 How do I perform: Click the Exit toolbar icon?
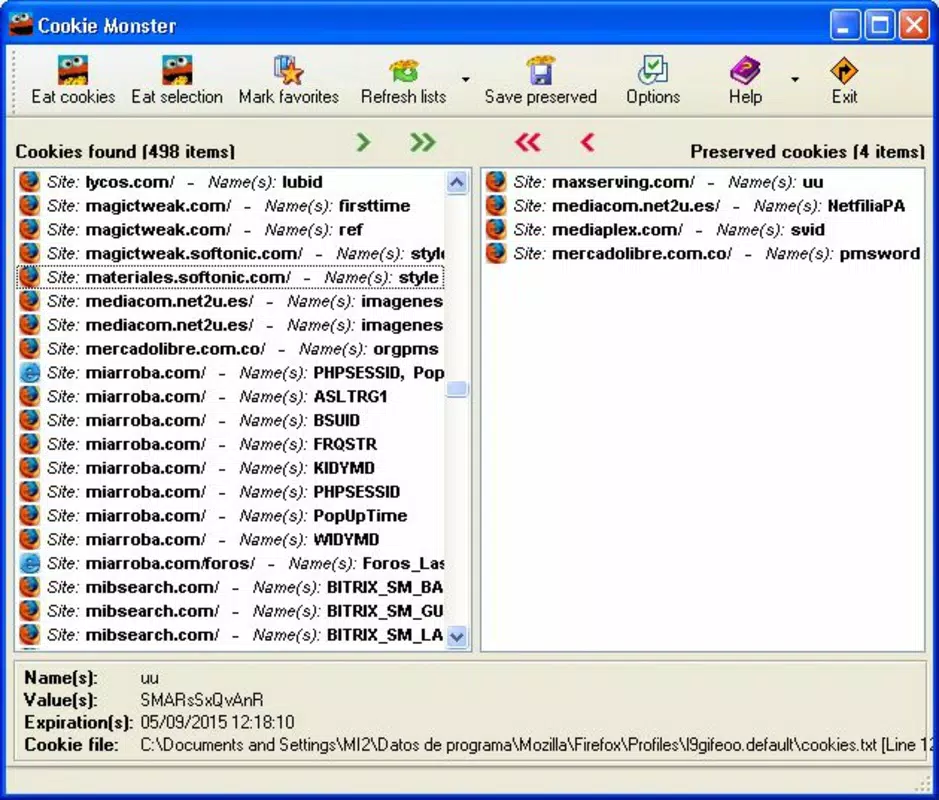click(x=844, y=70)
